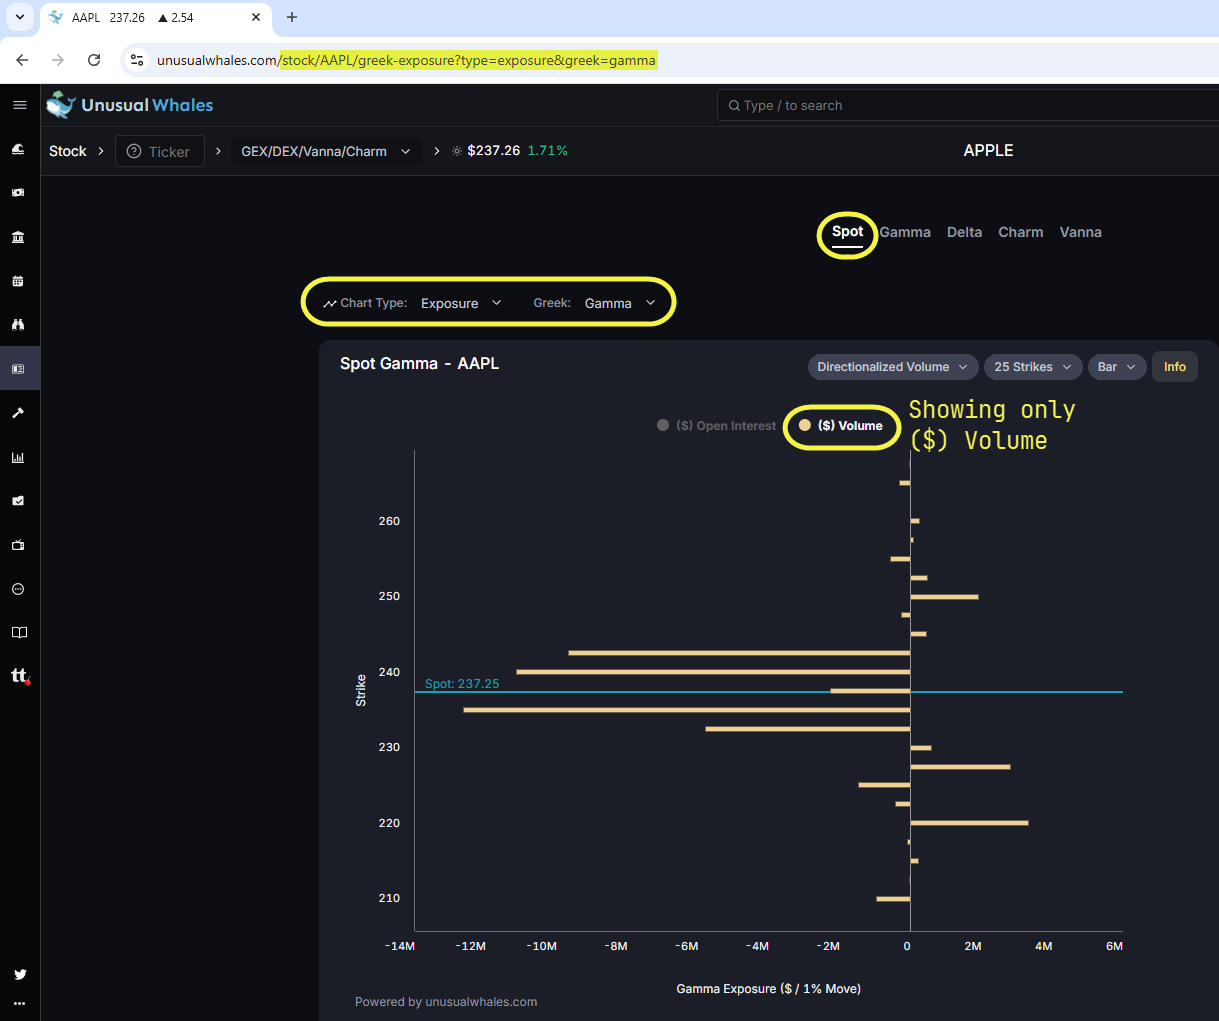
Task: Open the money bill icon in sidebar
Action: (x=18, y=193)
